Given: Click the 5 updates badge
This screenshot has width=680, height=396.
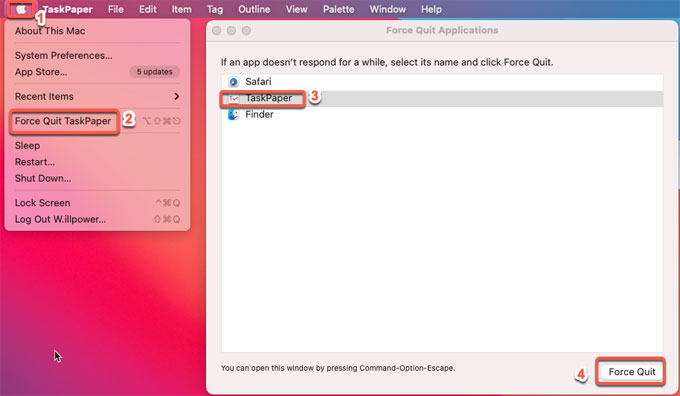Looking at the screenshot, I should tap(154, 72).
